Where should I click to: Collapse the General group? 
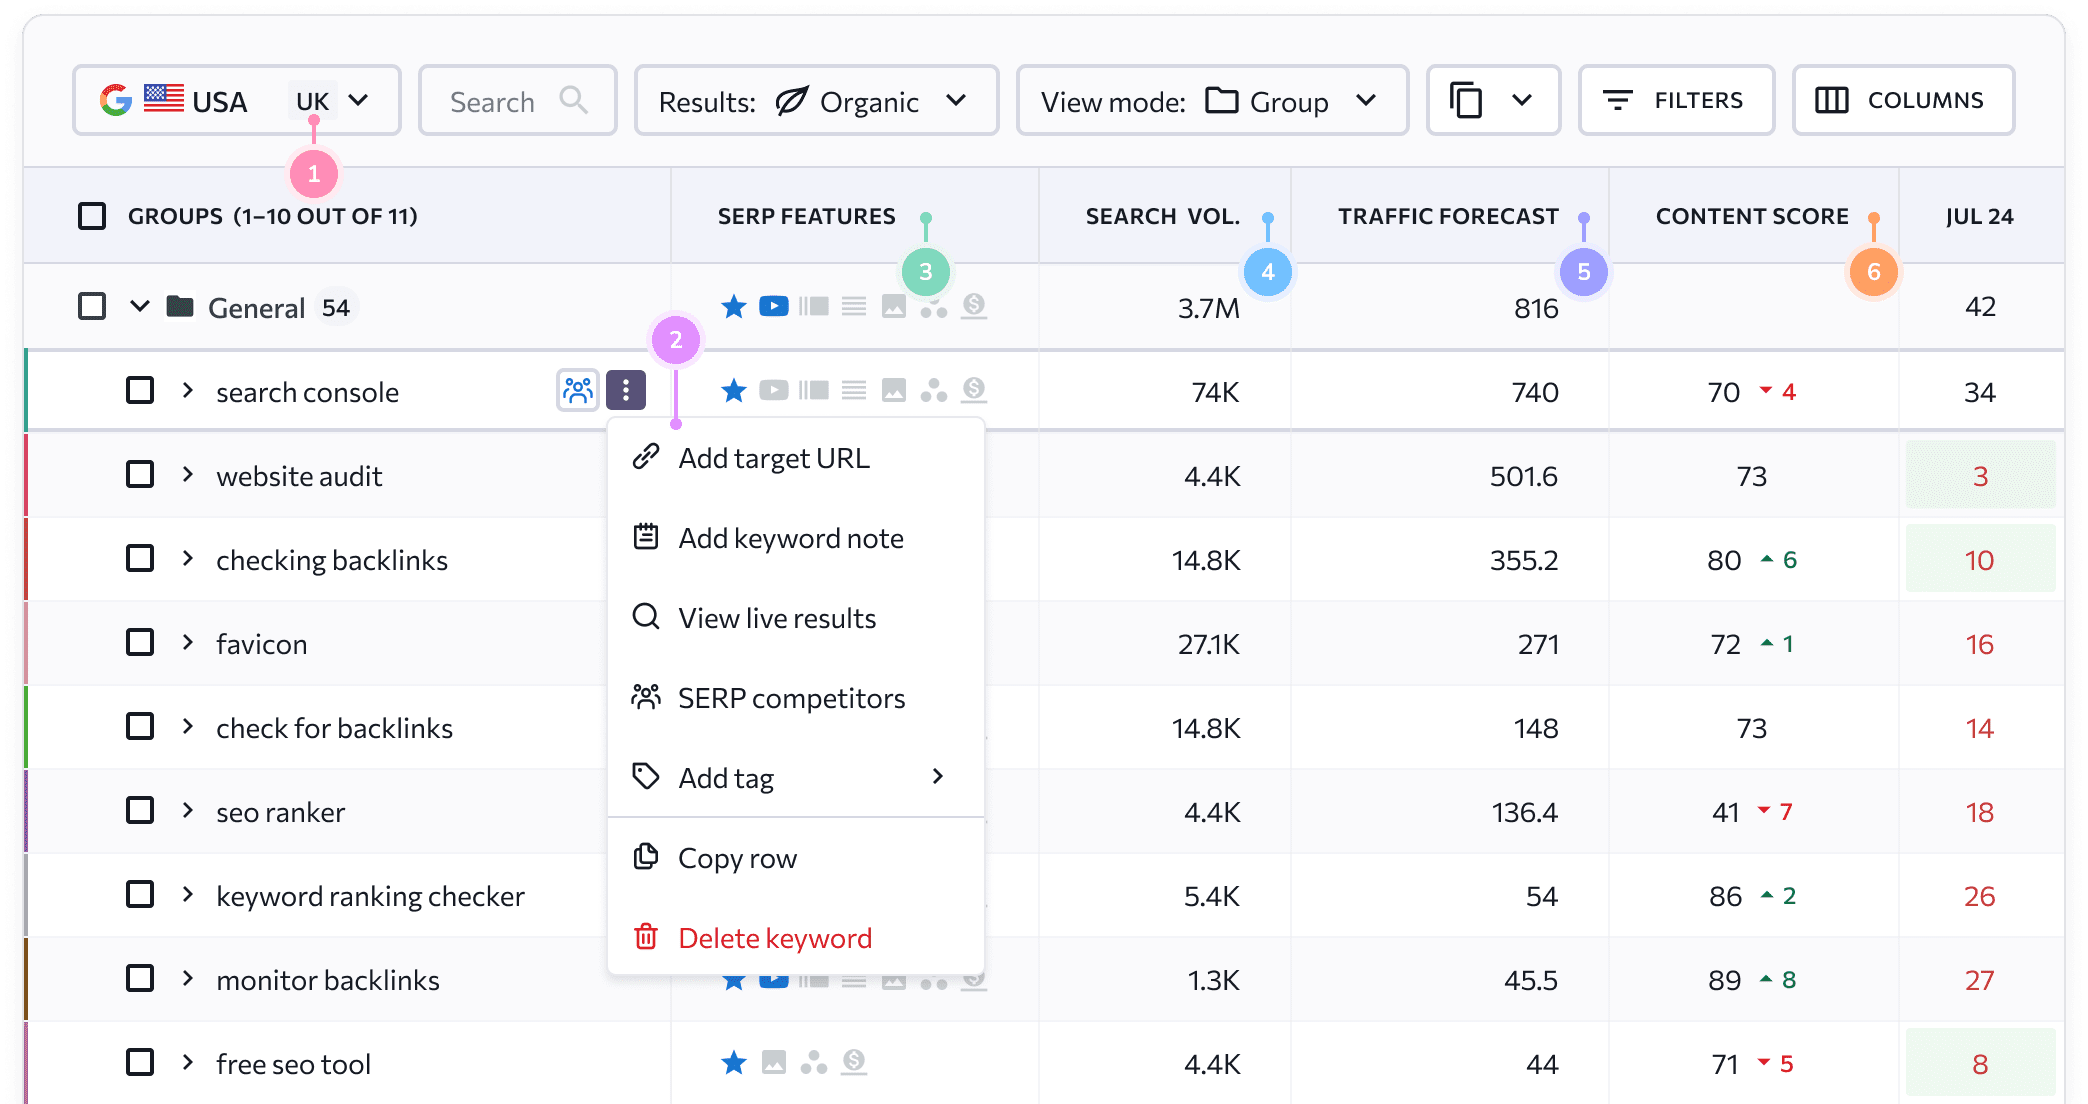pos(140,306)
